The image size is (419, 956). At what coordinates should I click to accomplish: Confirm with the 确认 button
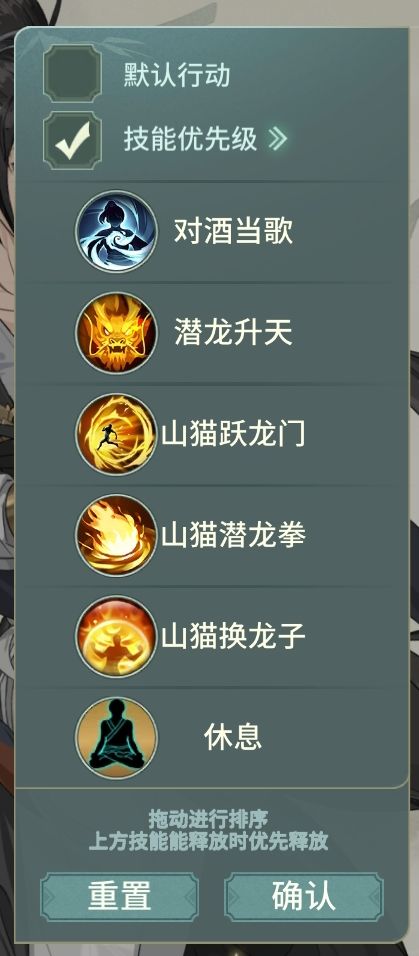[x=304, y=896]
